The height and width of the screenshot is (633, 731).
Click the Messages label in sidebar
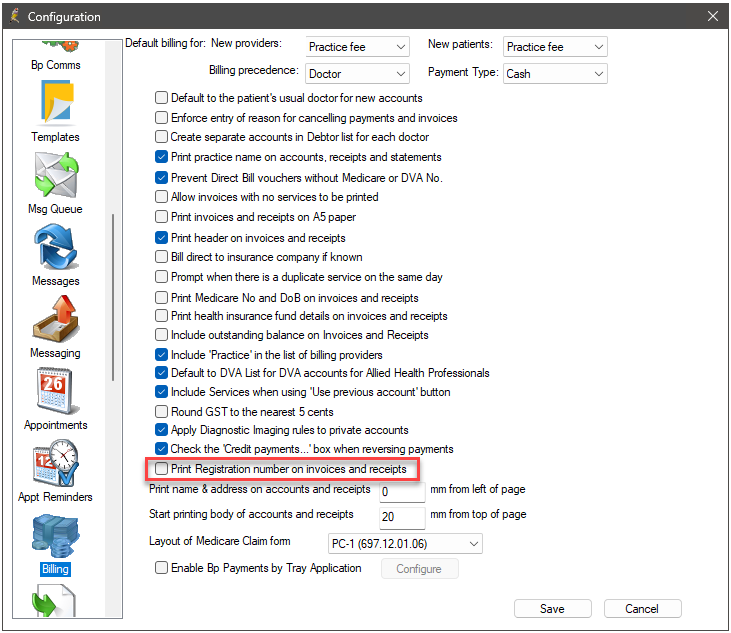click(x=55, y=281)
